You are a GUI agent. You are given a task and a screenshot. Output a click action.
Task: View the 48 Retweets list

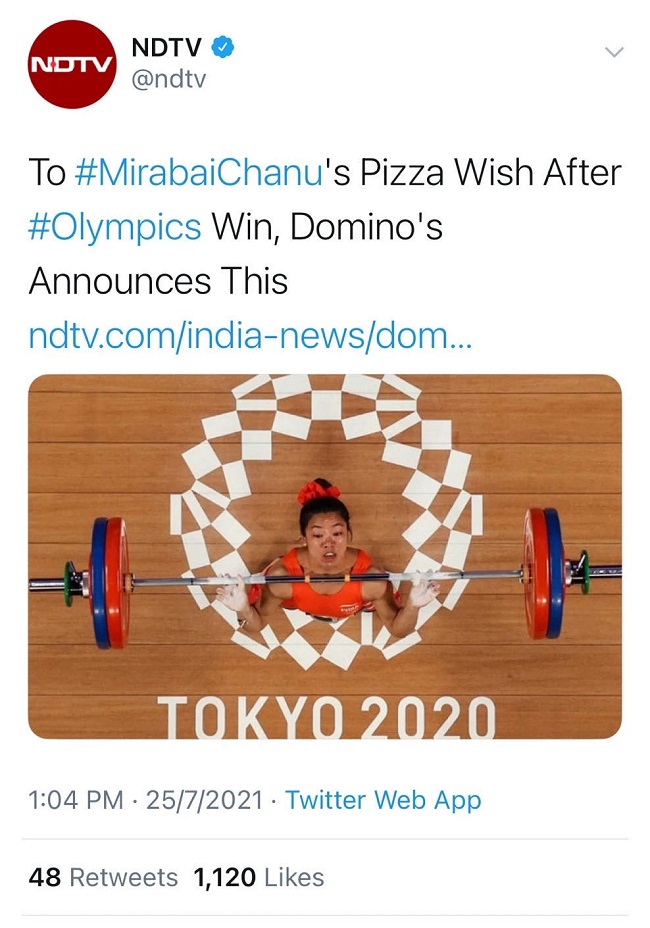(x=103, y=877)
